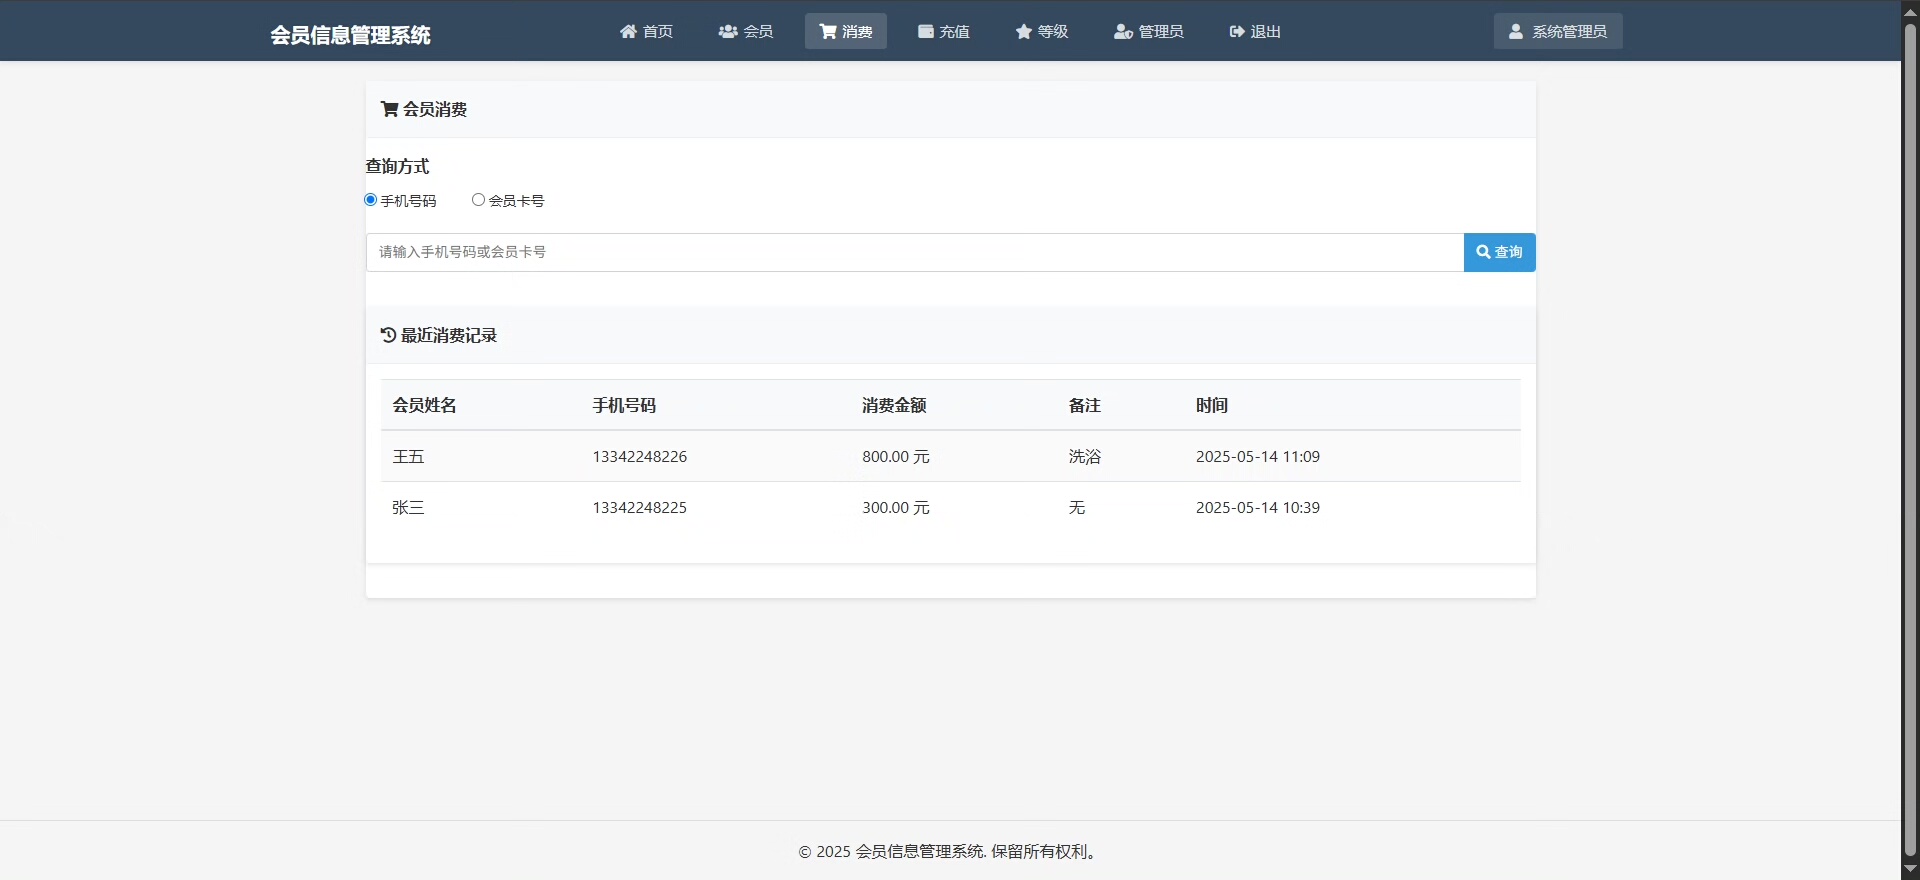Click the star icon for levels
Screen dimensions: 1920x880
(x=1024, y=32)
